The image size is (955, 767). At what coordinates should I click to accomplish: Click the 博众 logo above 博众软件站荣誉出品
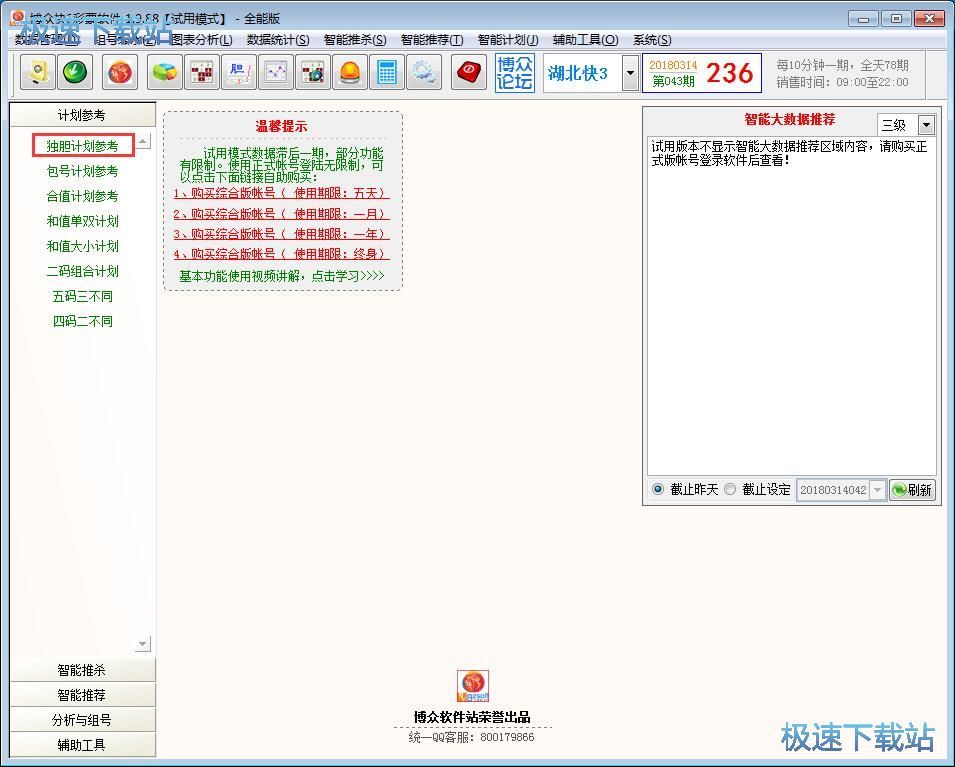[473, 687]
